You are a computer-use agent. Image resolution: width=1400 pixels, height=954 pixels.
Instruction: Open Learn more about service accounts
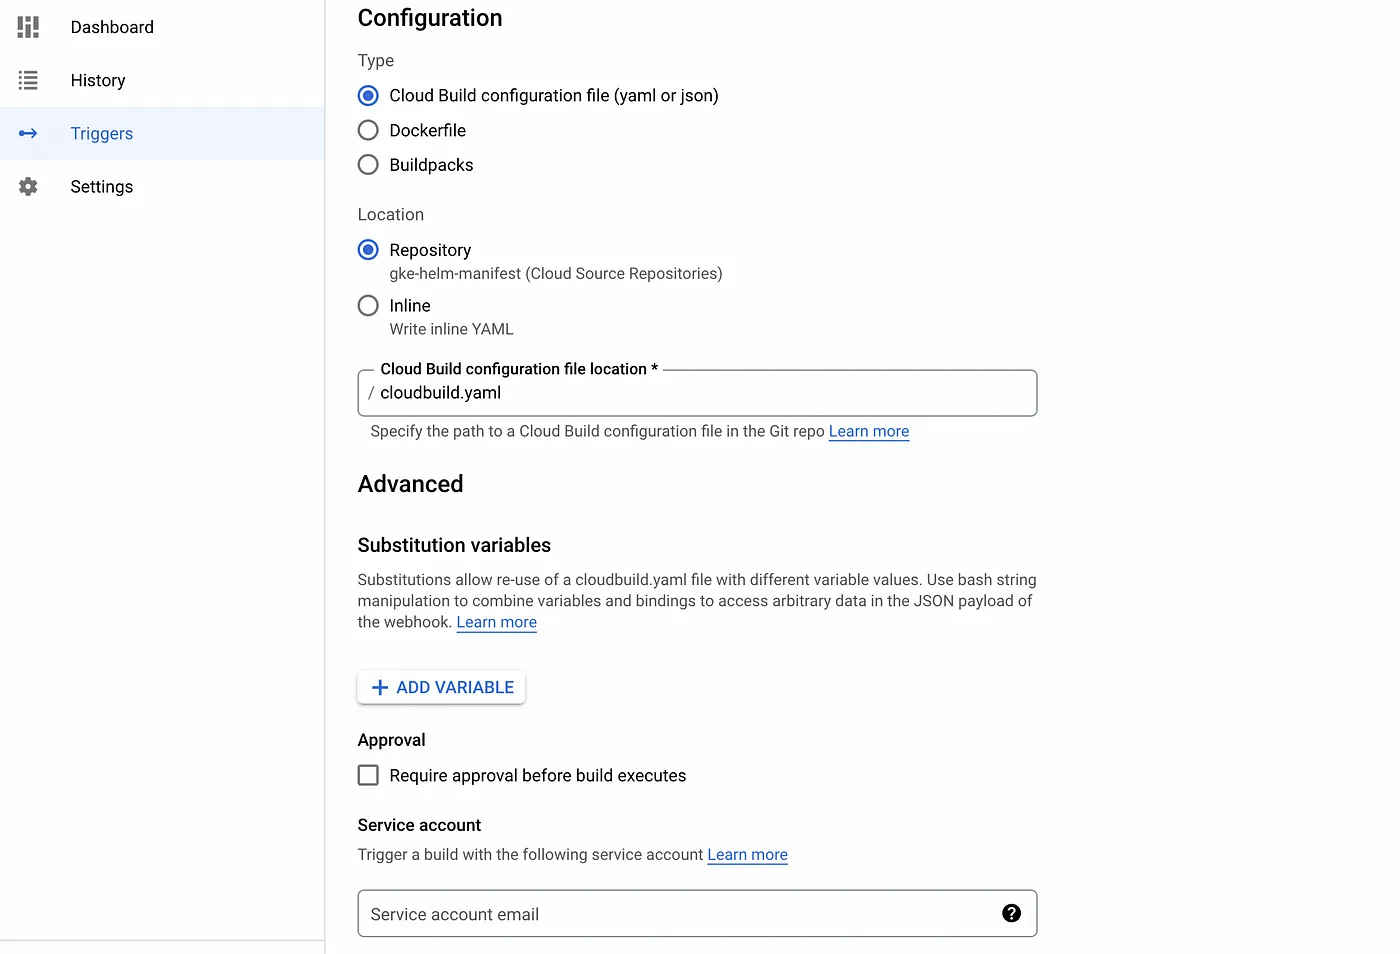[747, 854]
